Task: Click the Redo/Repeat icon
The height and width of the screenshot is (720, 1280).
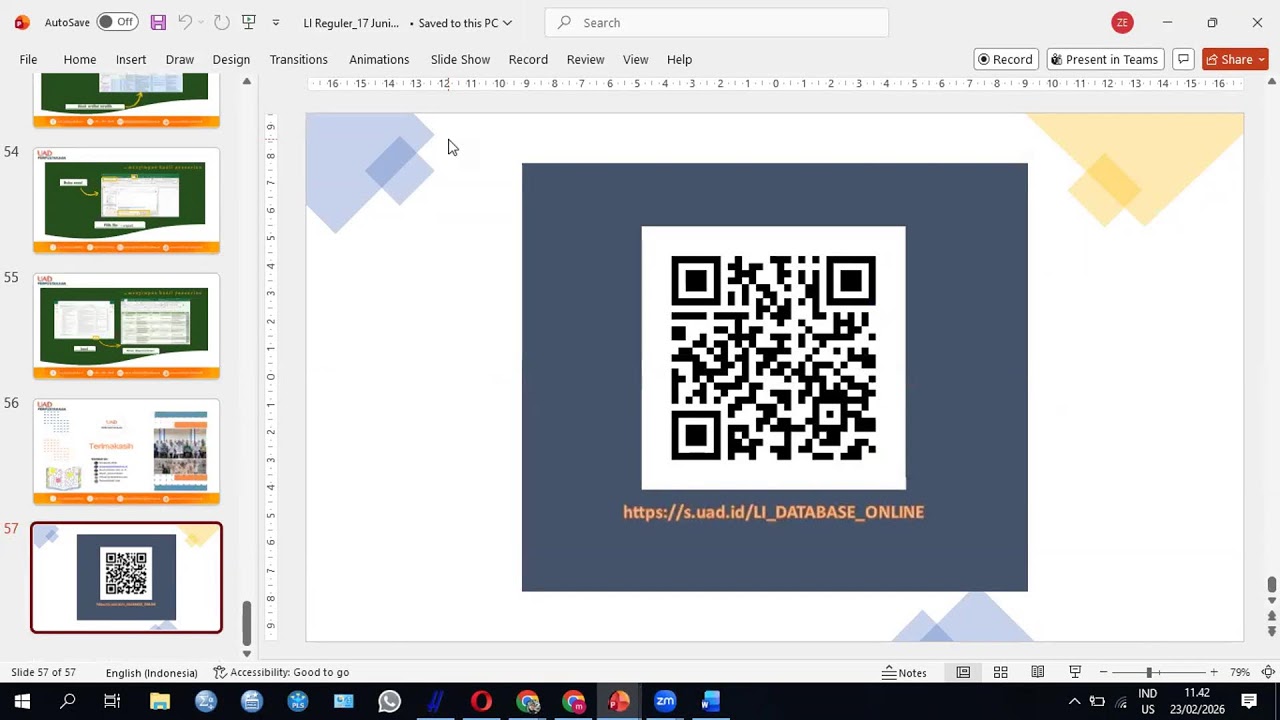Action: [x=222, y=22]
